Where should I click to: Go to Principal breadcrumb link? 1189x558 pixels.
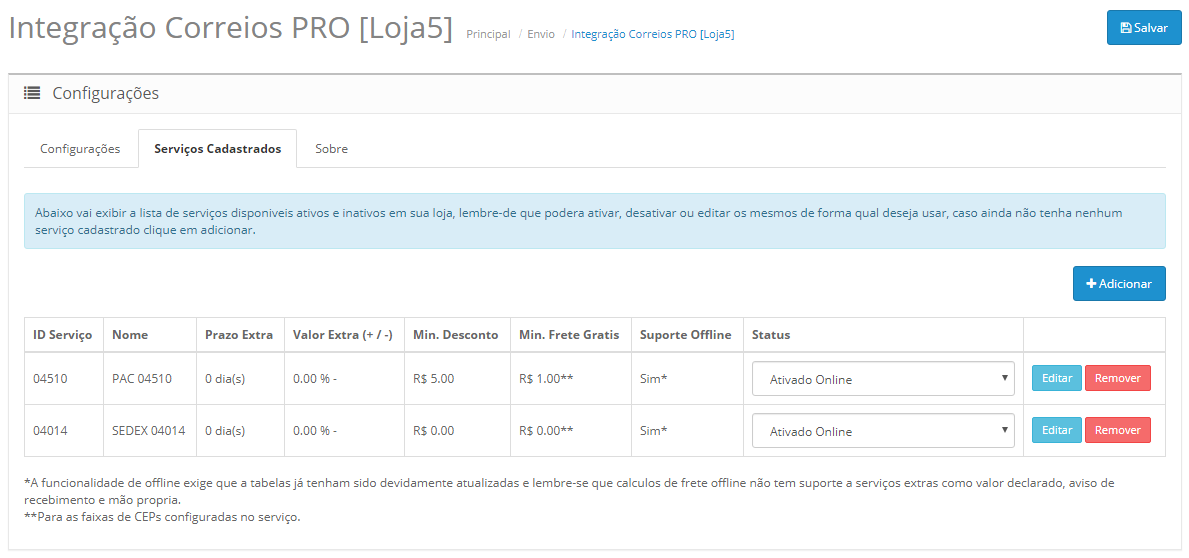point(488,34)
